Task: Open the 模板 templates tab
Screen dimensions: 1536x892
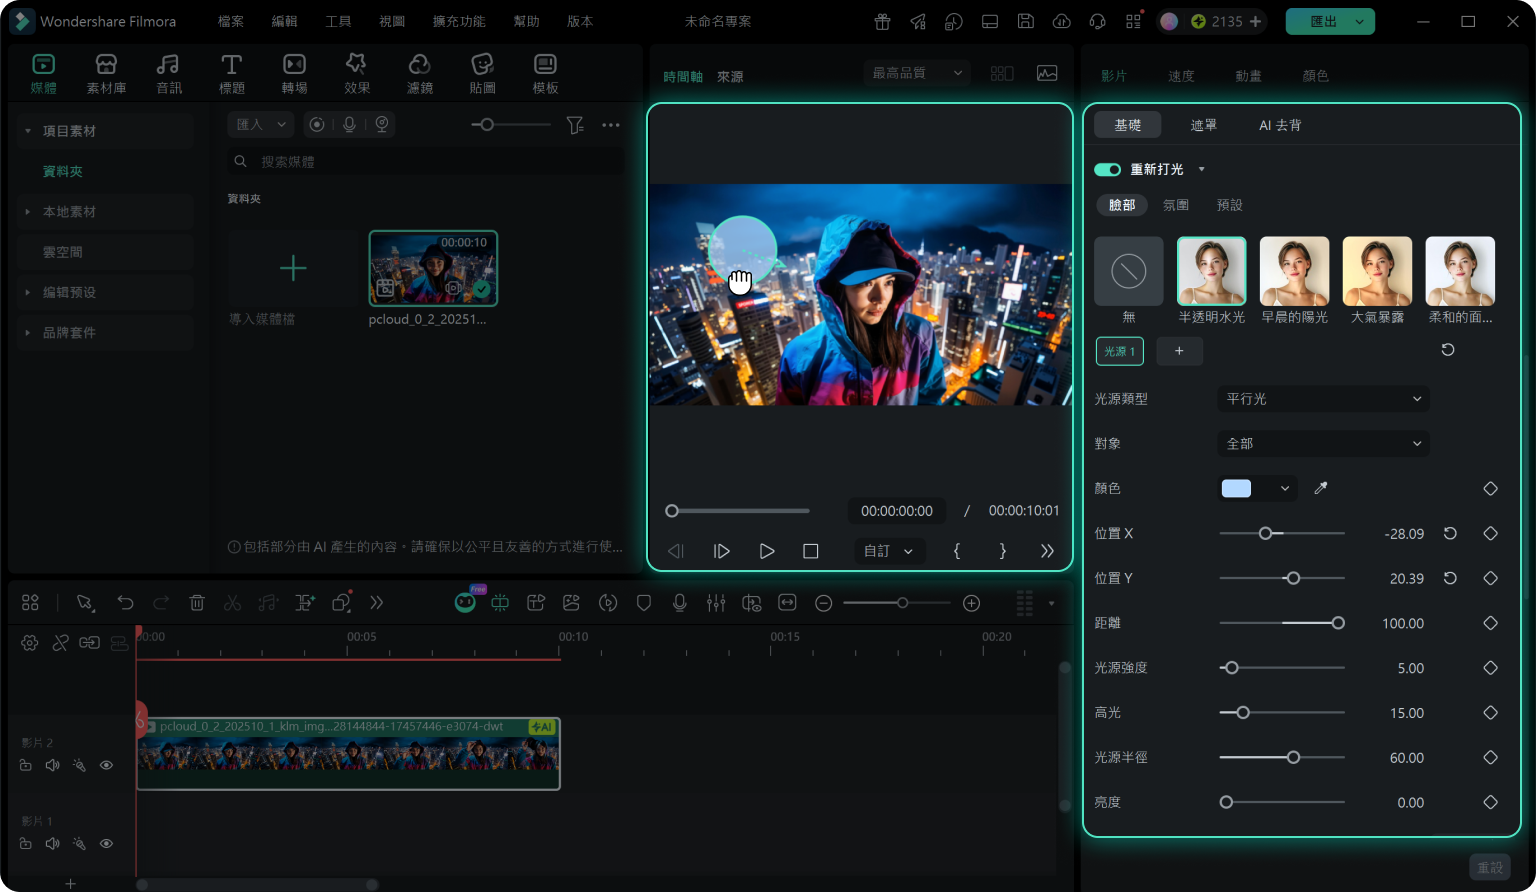Action: [x=545, y=74]
